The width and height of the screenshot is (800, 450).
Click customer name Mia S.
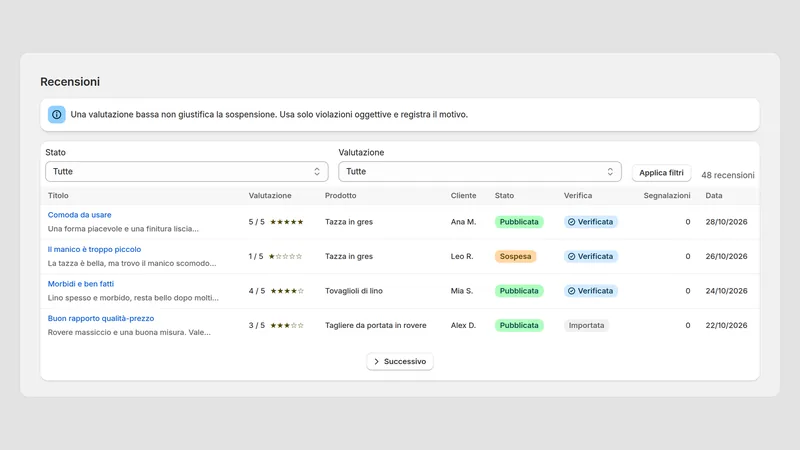pos(462,291)
